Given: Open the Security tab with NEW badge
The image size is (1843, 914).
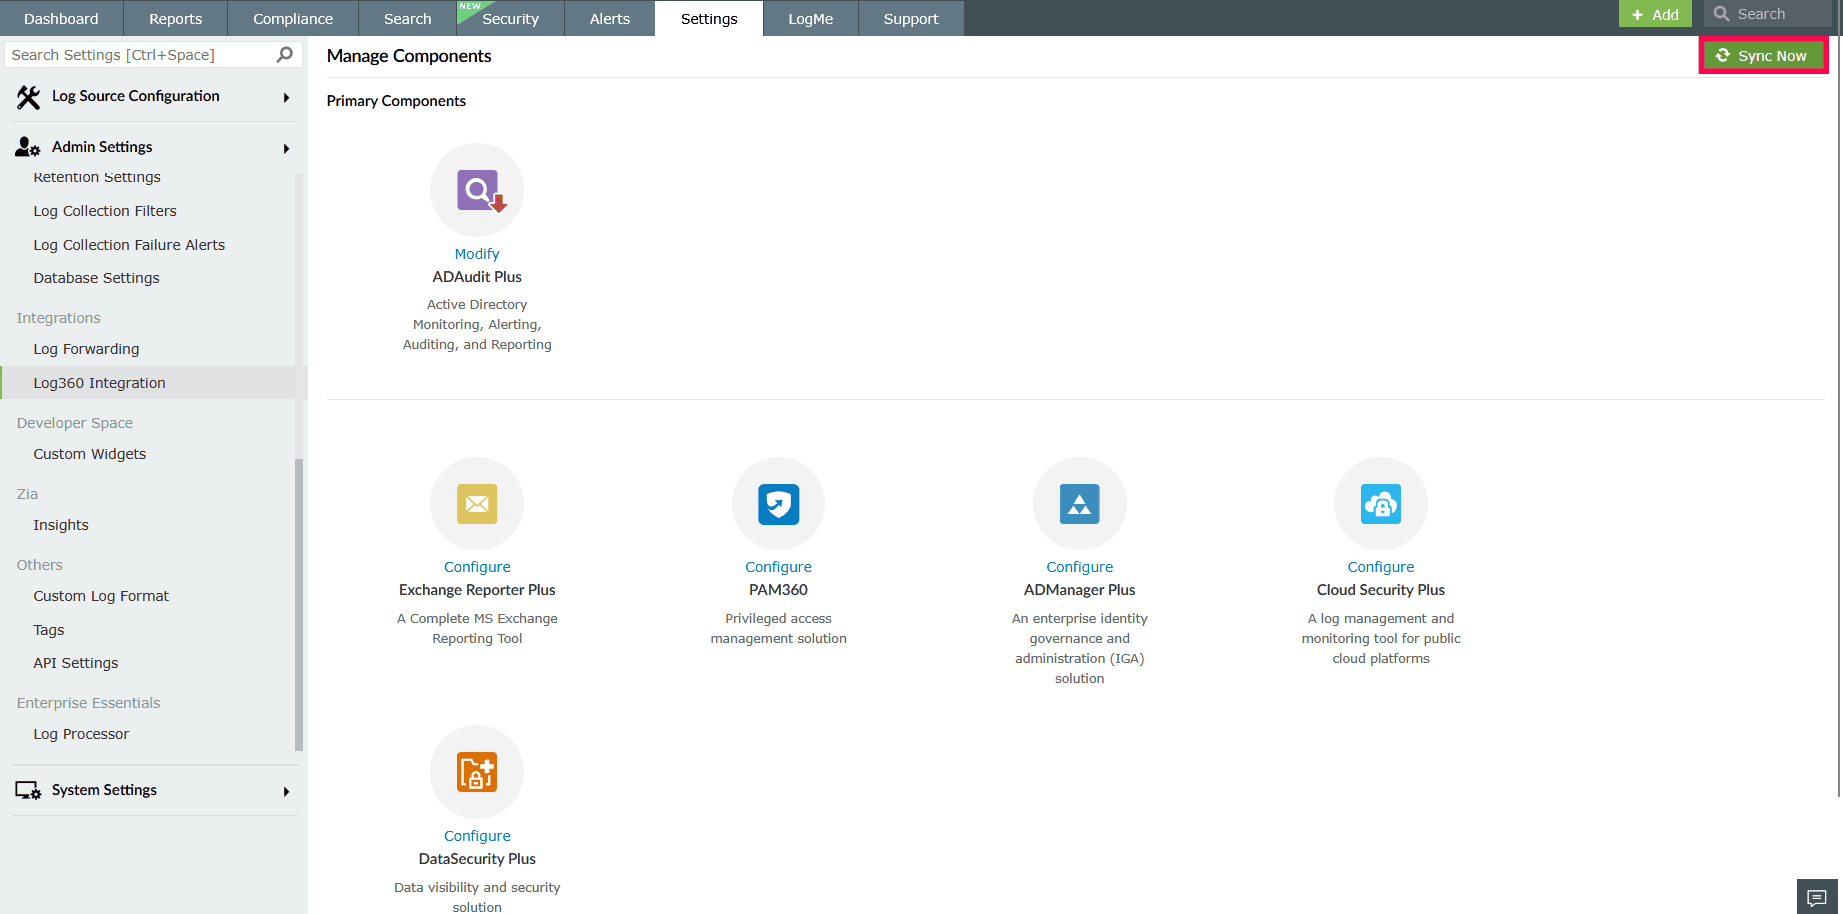Looking at the screenshot, I should pos(510,18).
